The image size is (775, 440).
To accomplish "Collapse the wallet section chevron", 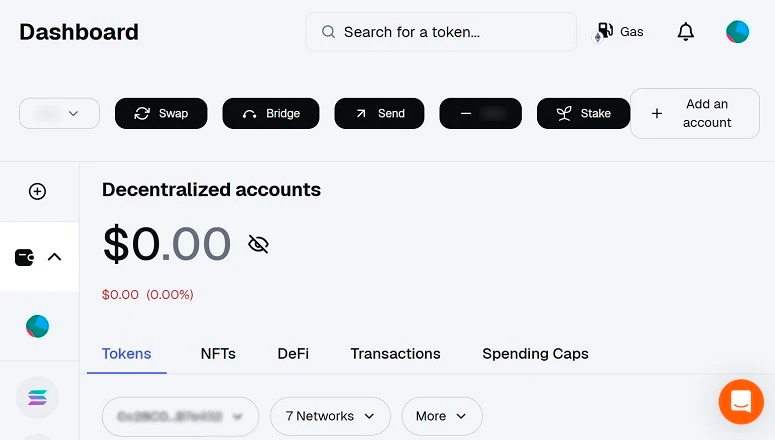I will tap(55, 257).
